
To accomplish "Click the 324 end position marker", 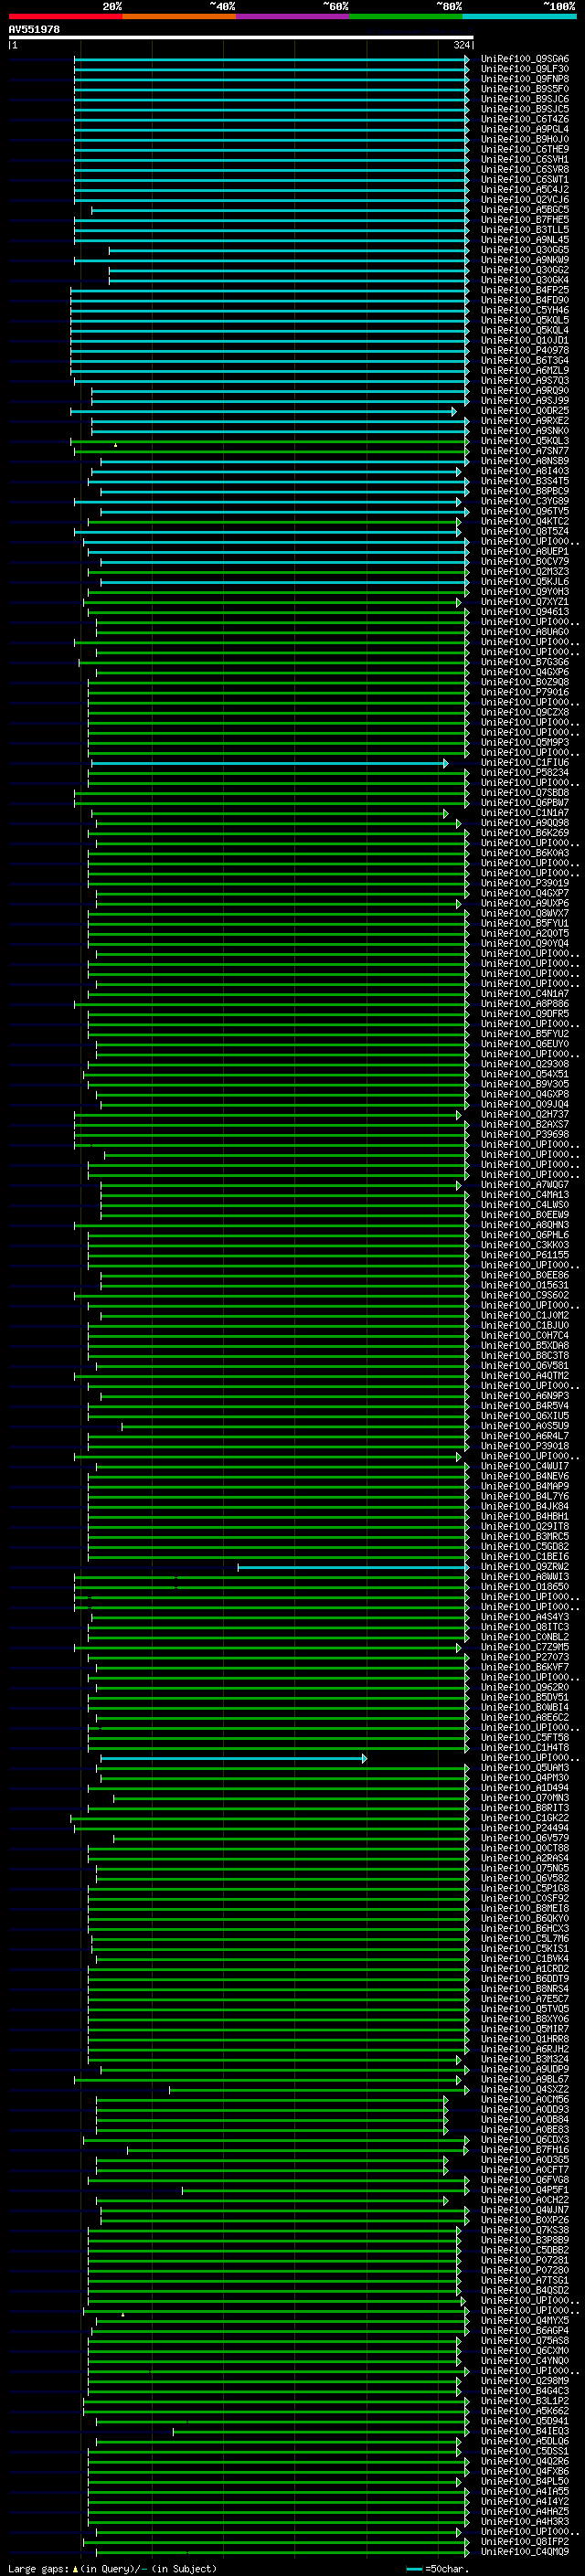I will pyautogui.click(x=461, y=45).
